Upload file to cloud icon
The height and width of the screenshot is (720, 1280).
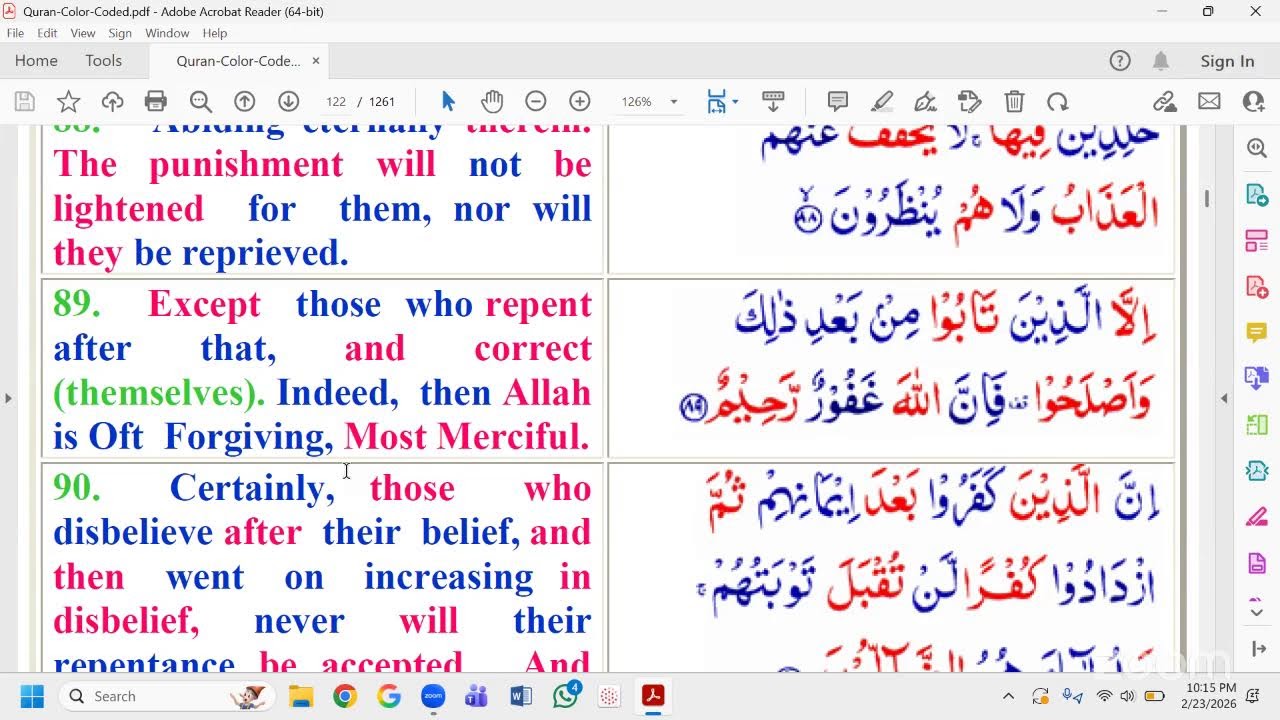112,101
